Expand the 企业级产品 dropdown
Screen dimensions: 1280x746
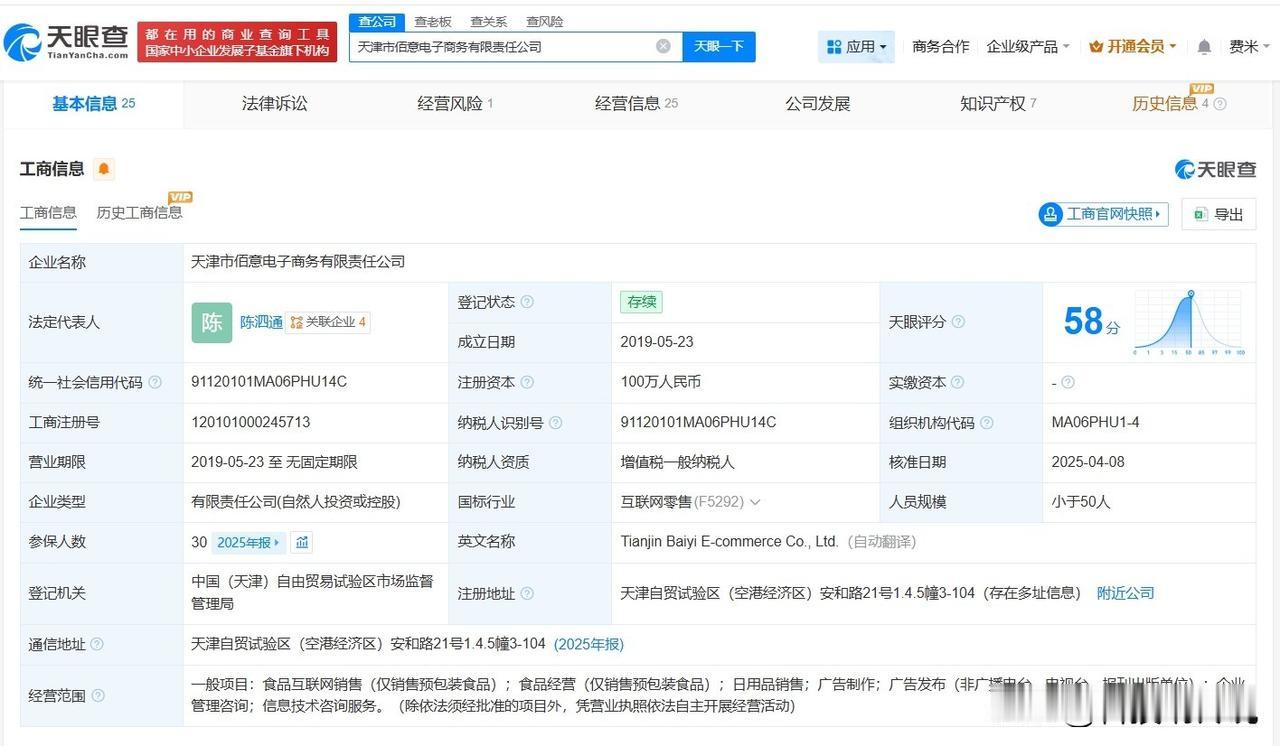[x=1028, y=47]
